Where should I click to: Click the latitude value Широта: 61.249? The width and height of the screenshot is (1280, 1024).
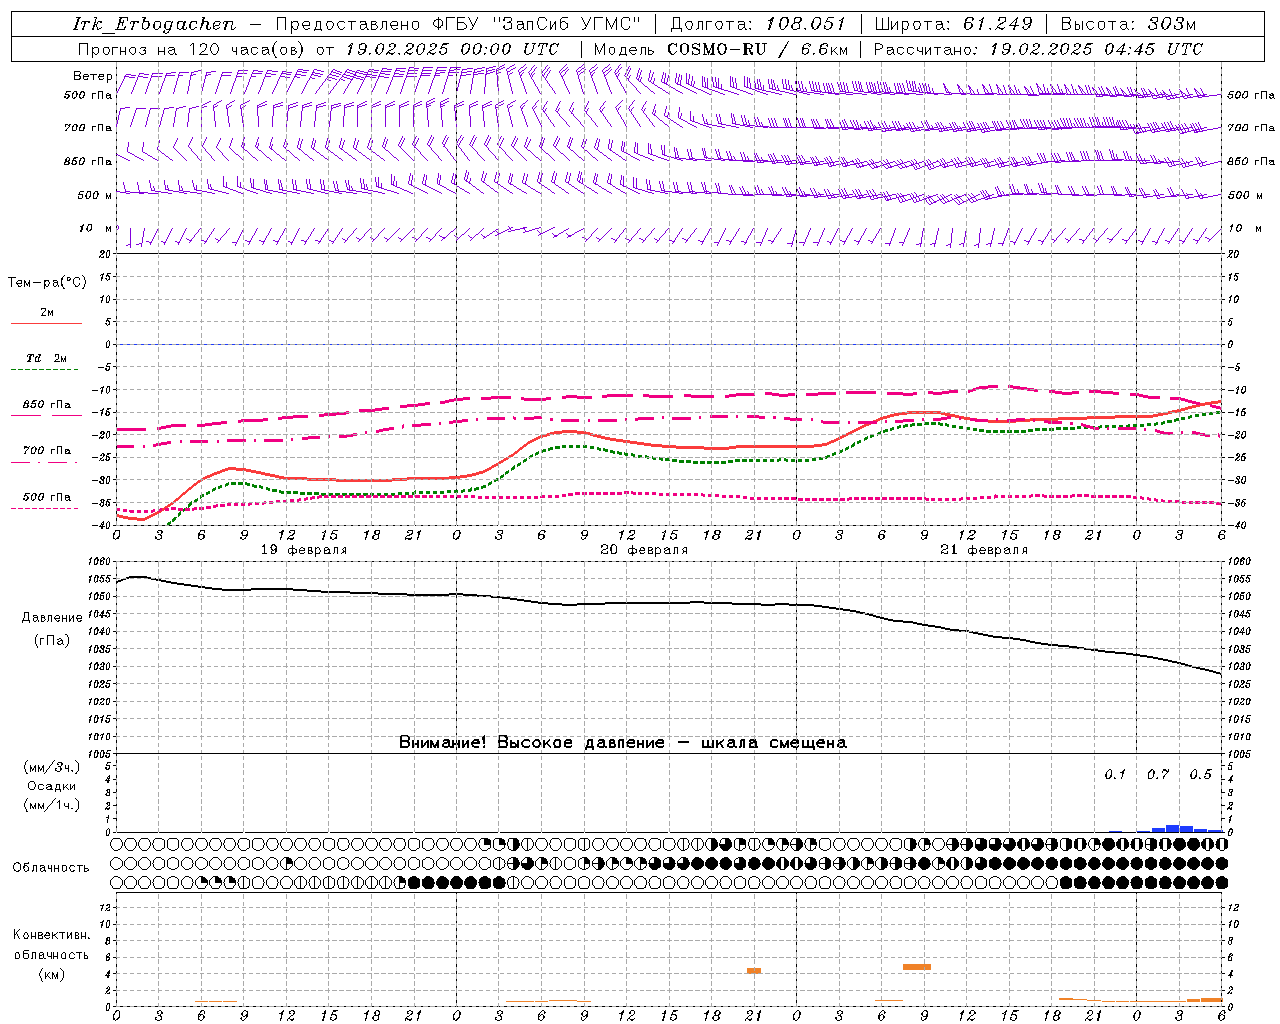(x=953, y=24)
